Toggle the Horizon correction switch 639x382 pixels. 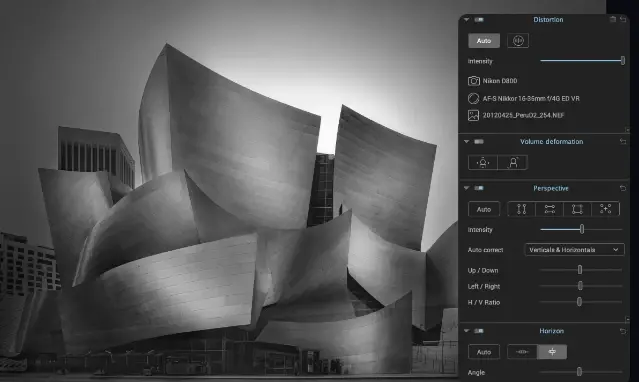pyautogui.click(x=479, y=331)
